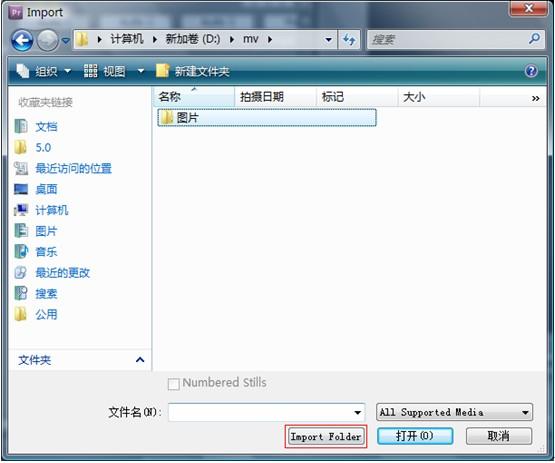Click the search magnifier icon
555x463 pixels.
tap(534, 39)
